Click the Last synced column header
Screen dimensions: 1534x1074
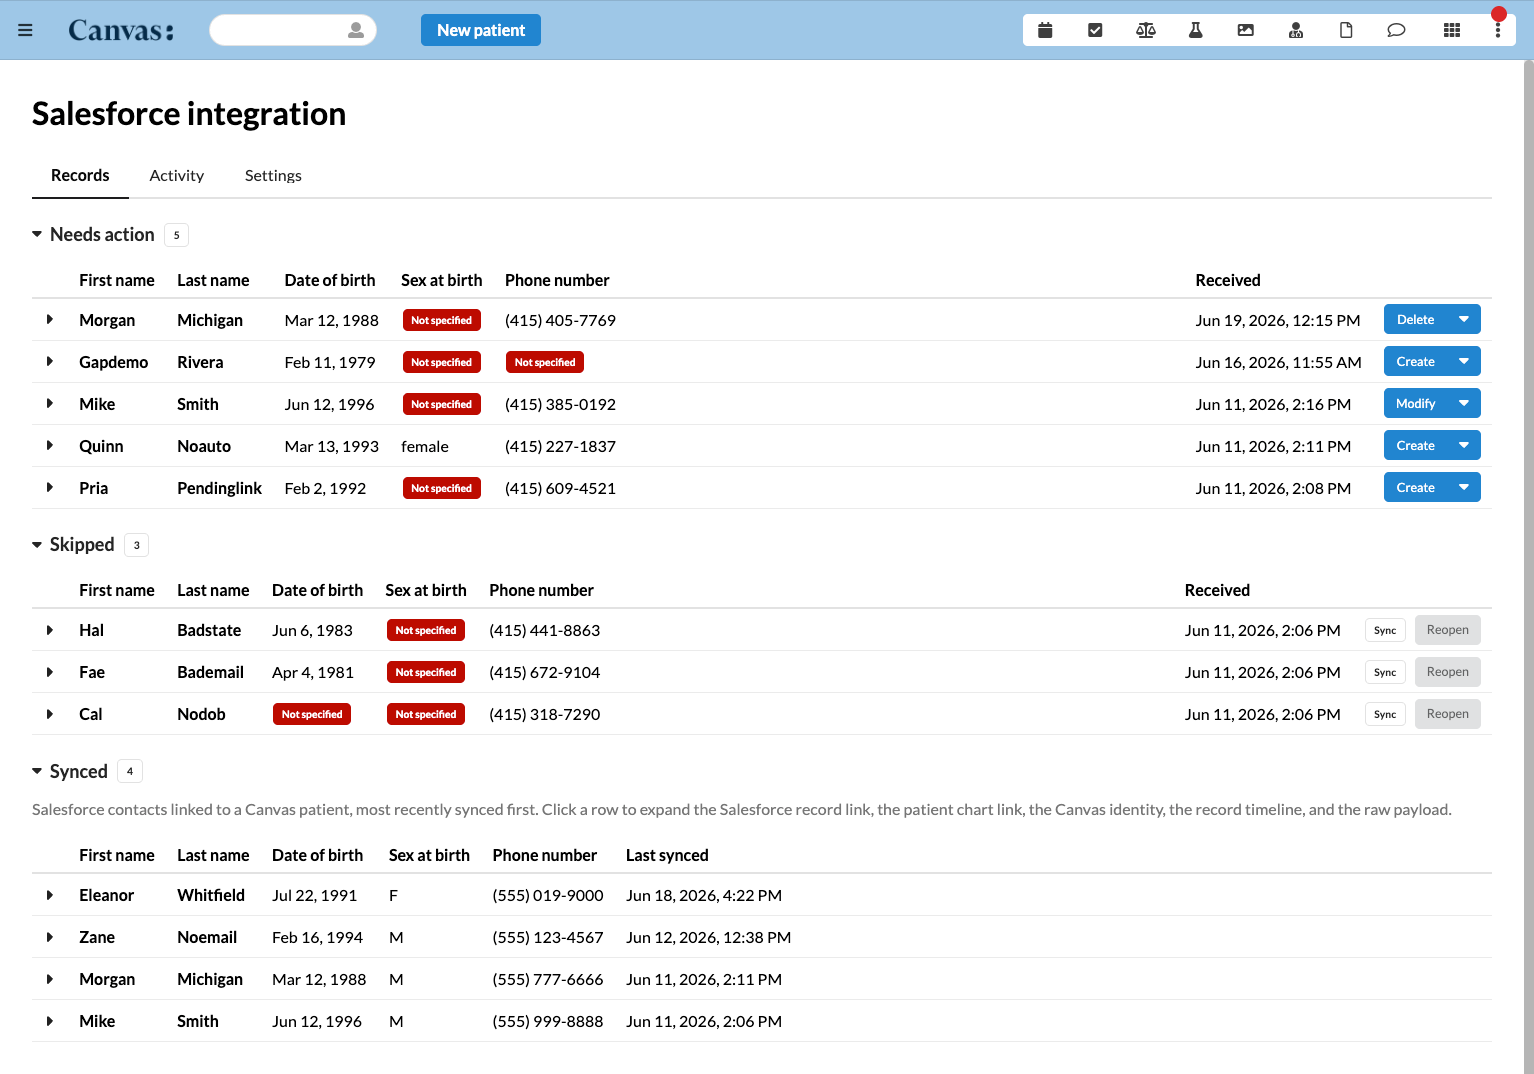click(667, 855)
